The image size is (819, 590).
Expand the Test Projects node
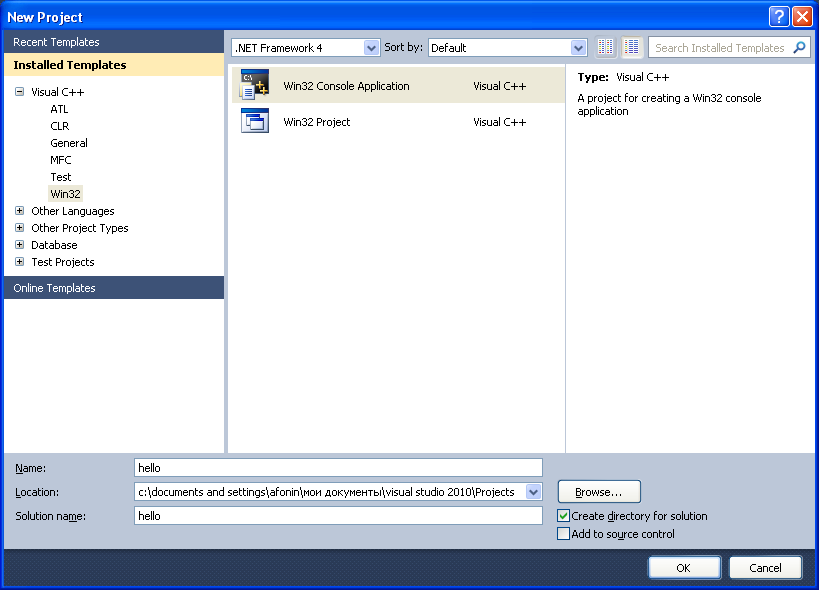tap(19, 262)
